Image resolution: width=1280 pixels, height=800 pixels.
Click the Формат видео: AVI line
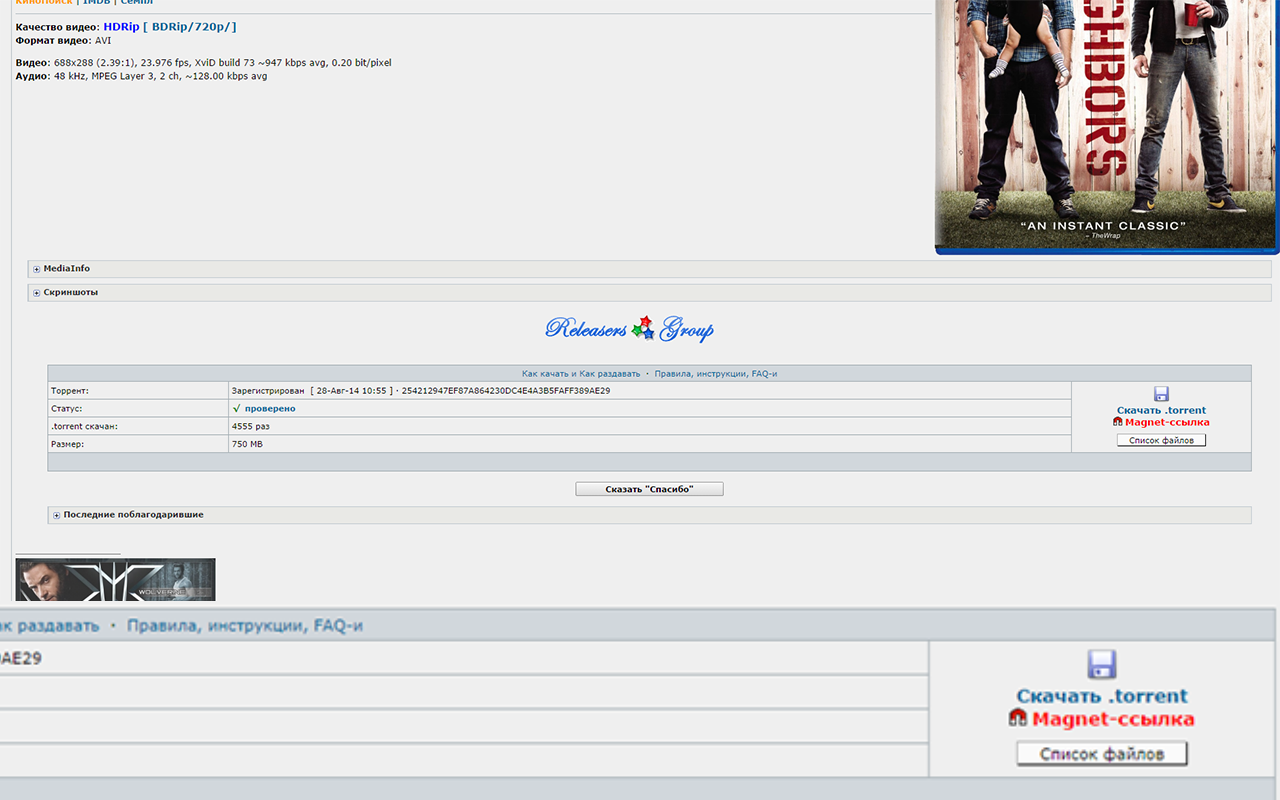(63, 41)
